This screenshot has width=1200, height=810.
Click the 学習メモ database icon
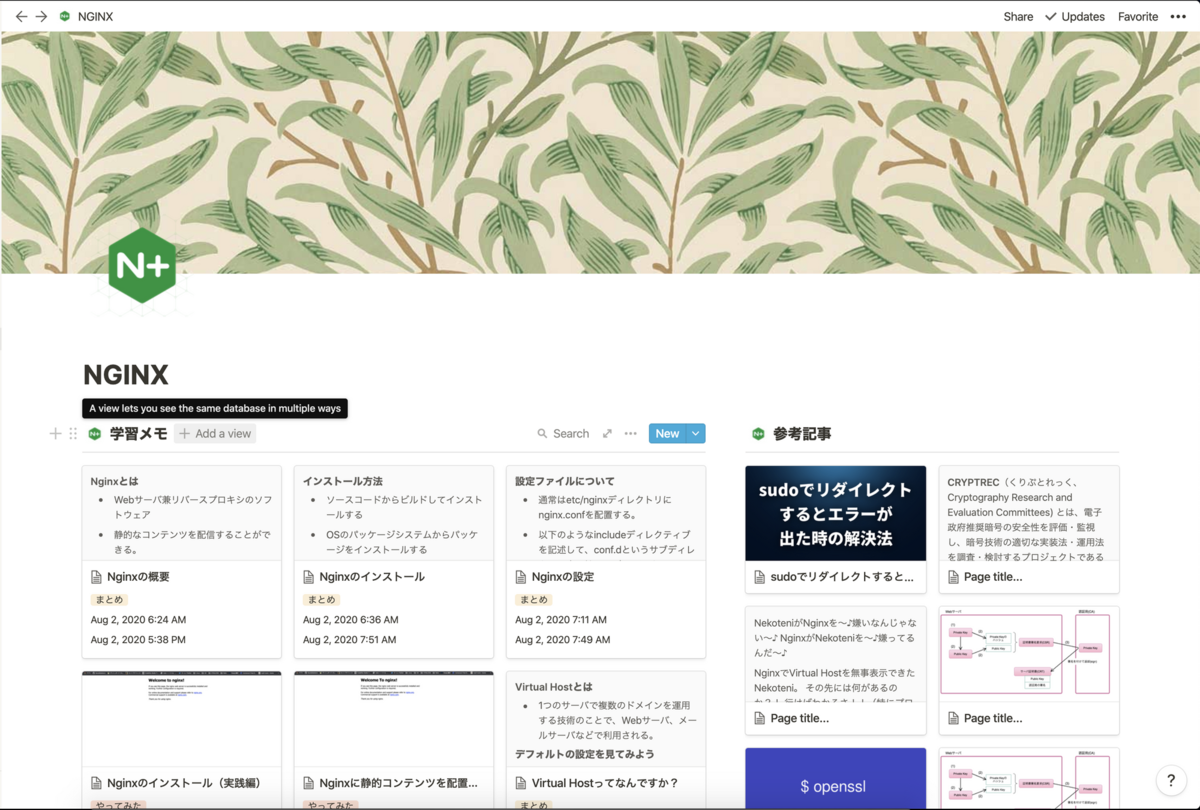(95, 433)
